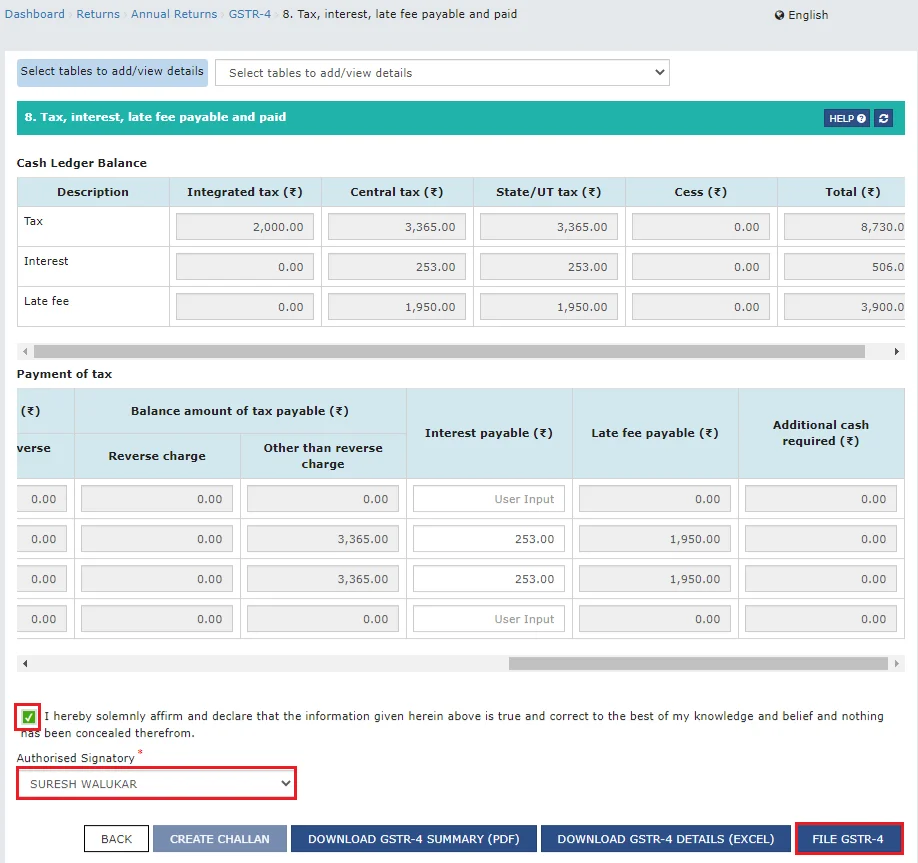
Task: Click the refresh icon beside HELP
Action: tap(883, 118)
